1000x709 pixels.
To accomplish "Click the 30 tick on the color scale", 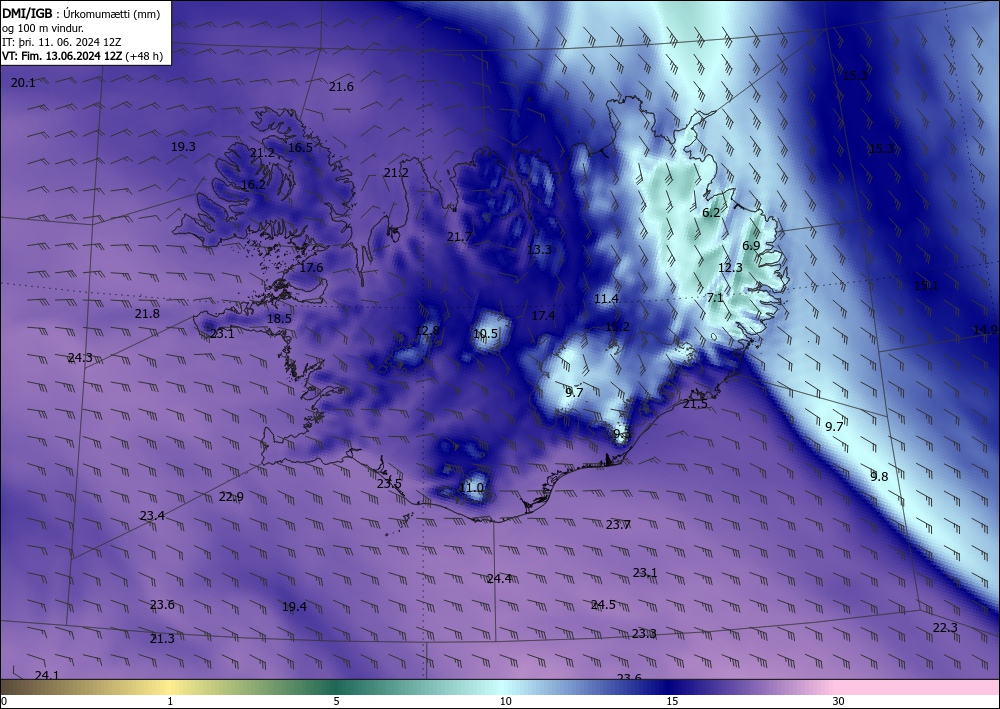I will 839,701.
